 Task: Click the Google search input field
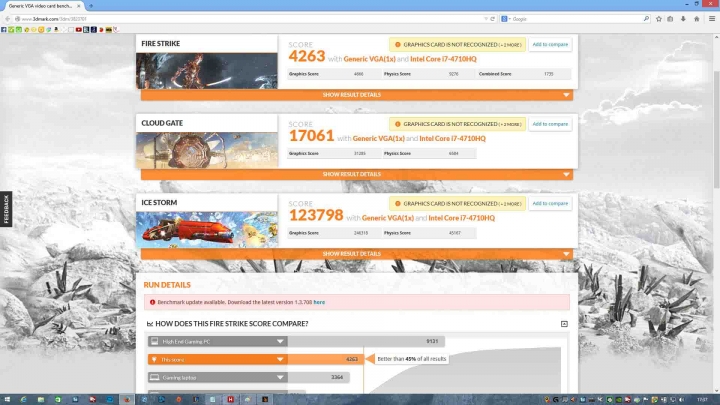[x=576, y=19]
